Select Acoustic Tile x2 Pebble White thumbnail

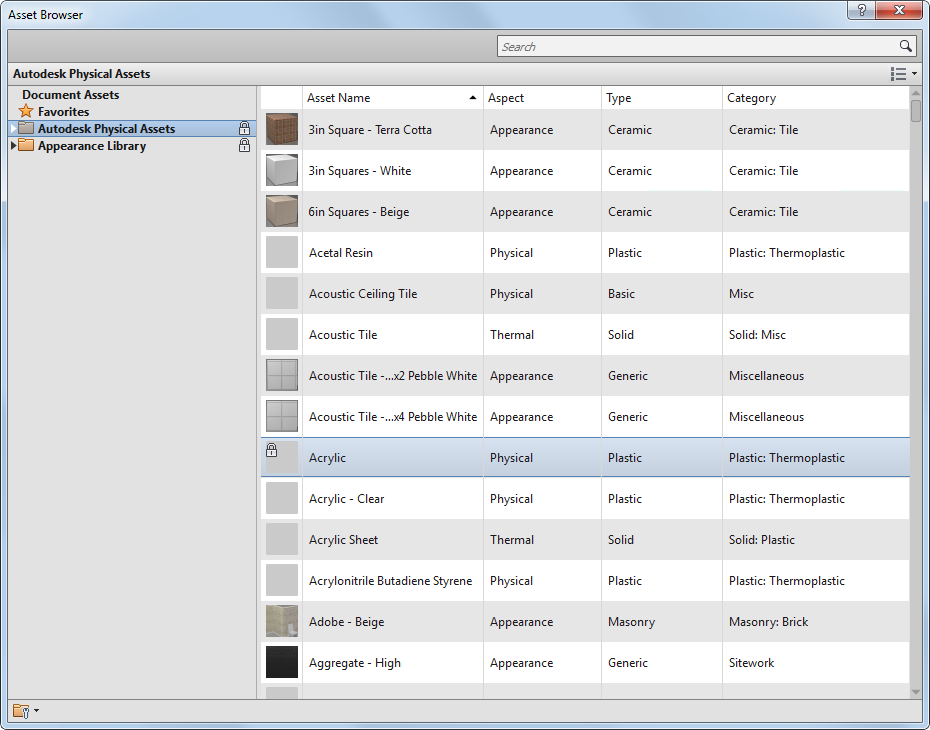[x=282, y=375]
